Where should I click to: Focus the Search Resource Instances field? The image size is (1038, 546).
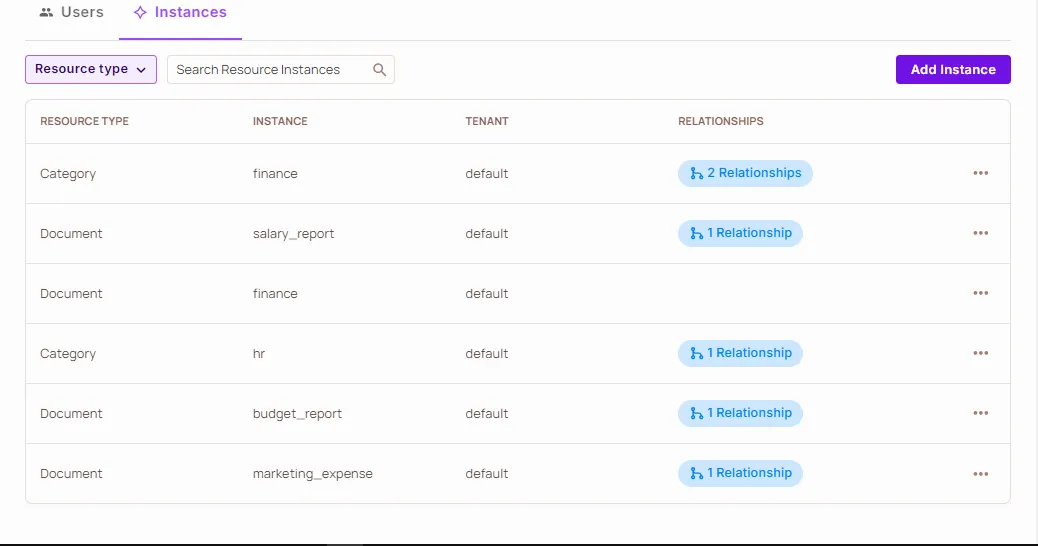point(268,70)
